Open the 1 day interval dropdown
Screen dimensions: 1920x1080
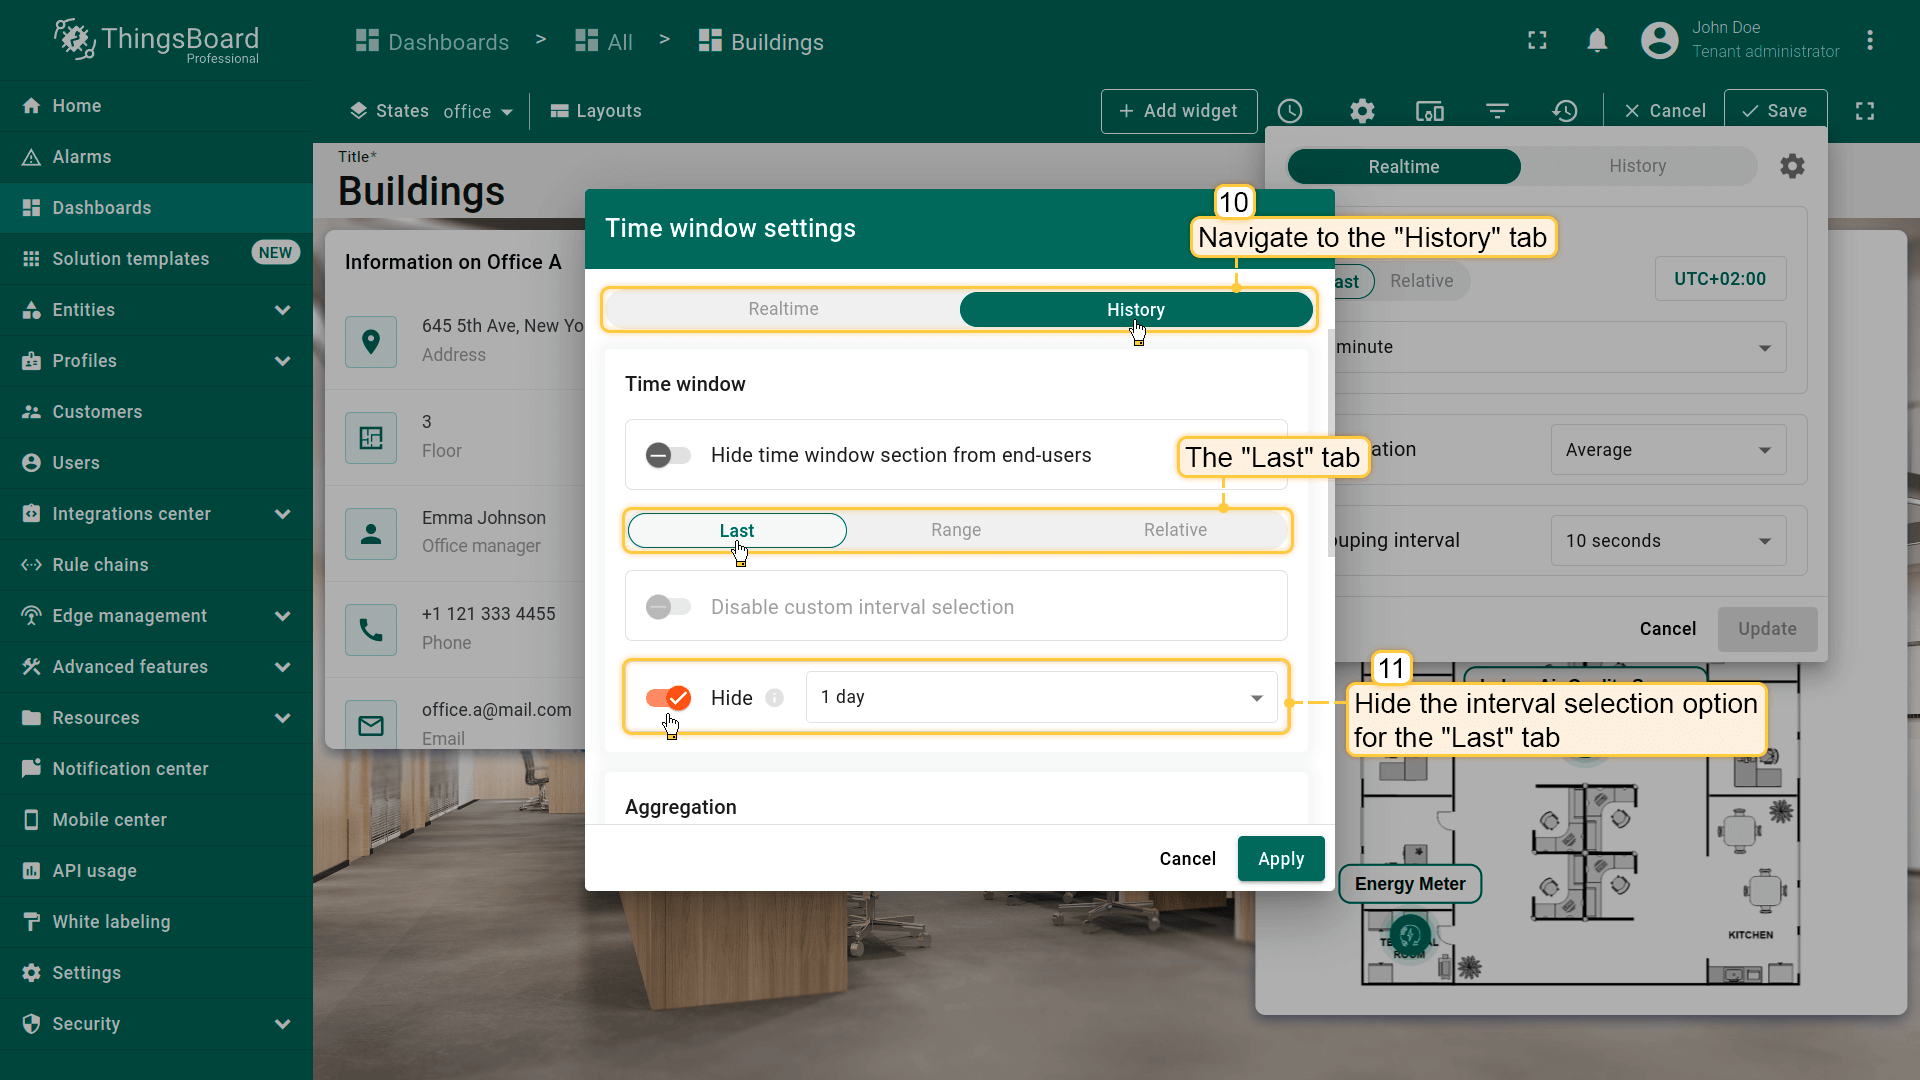[x=1041, y=697]
